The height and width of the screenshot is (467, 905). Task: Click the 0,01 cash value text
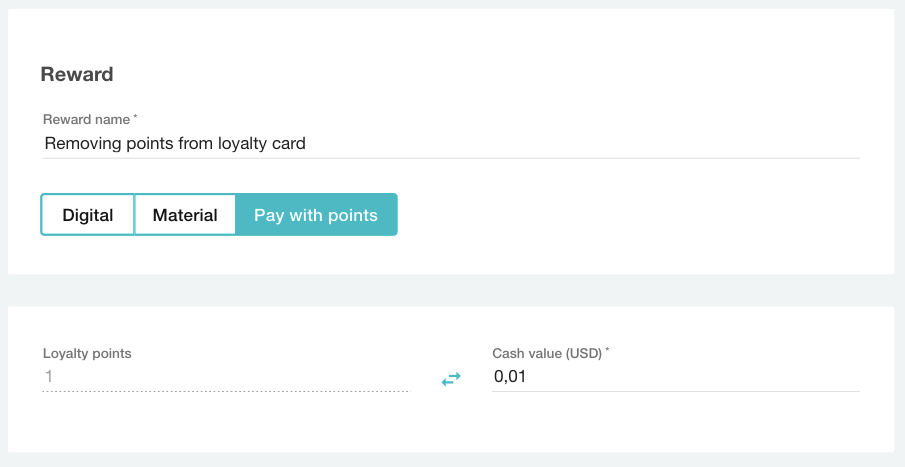(510, 377)
